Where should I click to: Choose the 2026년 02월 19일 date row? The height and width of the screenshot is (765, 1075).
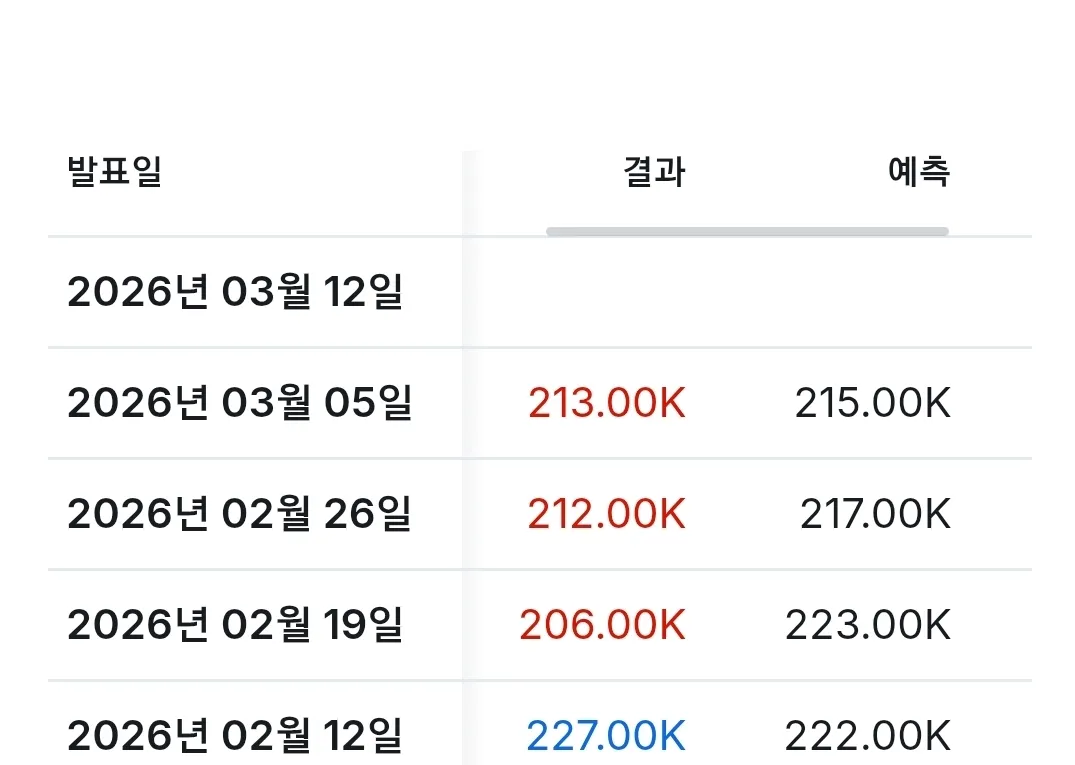[235, 626]
